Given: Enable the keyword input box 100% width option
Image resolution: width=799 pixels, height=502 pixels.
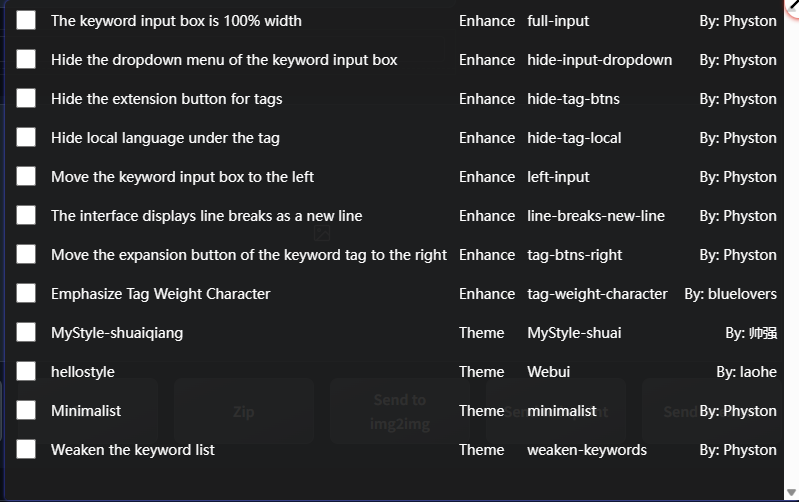Looking at the screenshot, I should click(x=26, y=20).
